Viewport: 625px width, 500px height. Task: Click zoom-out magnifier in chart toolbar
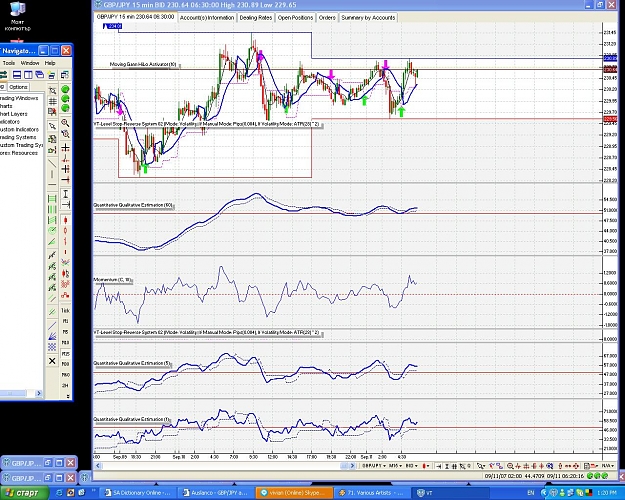[x=510, y=466]
